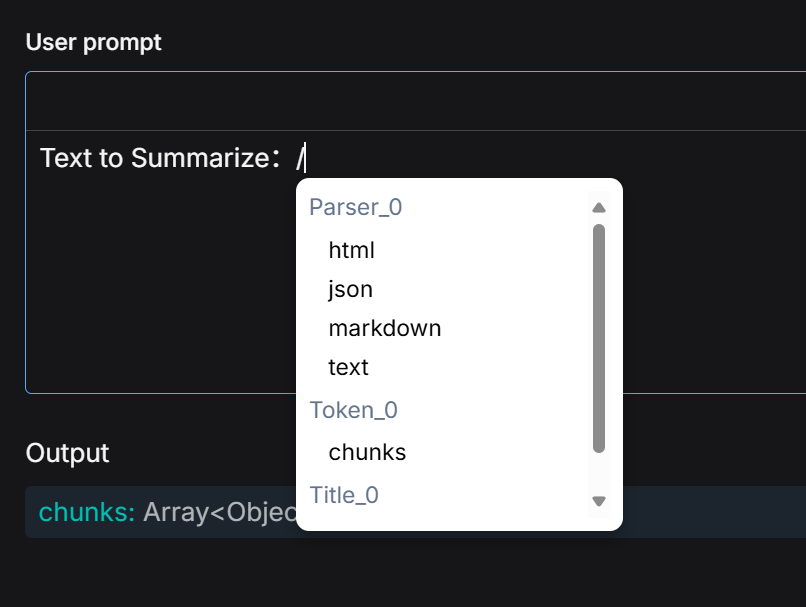Image resolution: width=806 pixels, height=607 pixels.
Task: Click the variable list scroll-down arrow
Action: pos(599,501)
